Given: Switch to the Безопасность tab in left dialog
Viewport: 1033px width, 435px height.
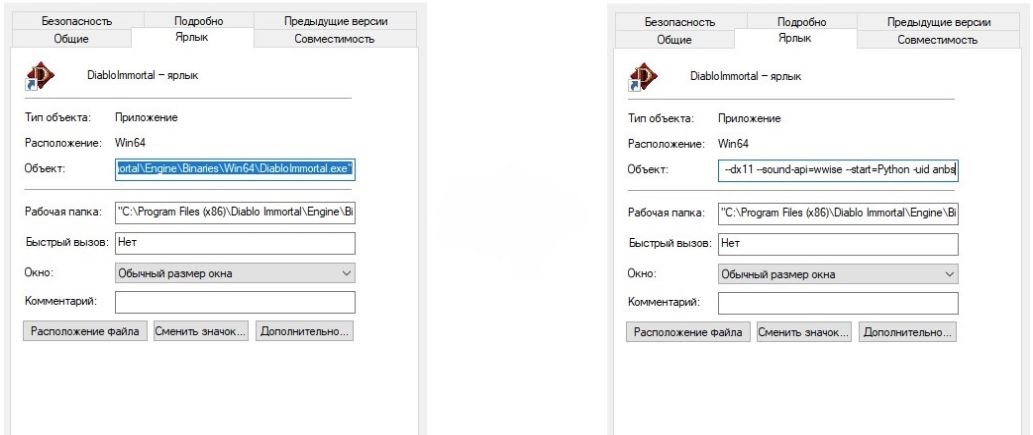Looking at the screenshot, I should (77, 21).
